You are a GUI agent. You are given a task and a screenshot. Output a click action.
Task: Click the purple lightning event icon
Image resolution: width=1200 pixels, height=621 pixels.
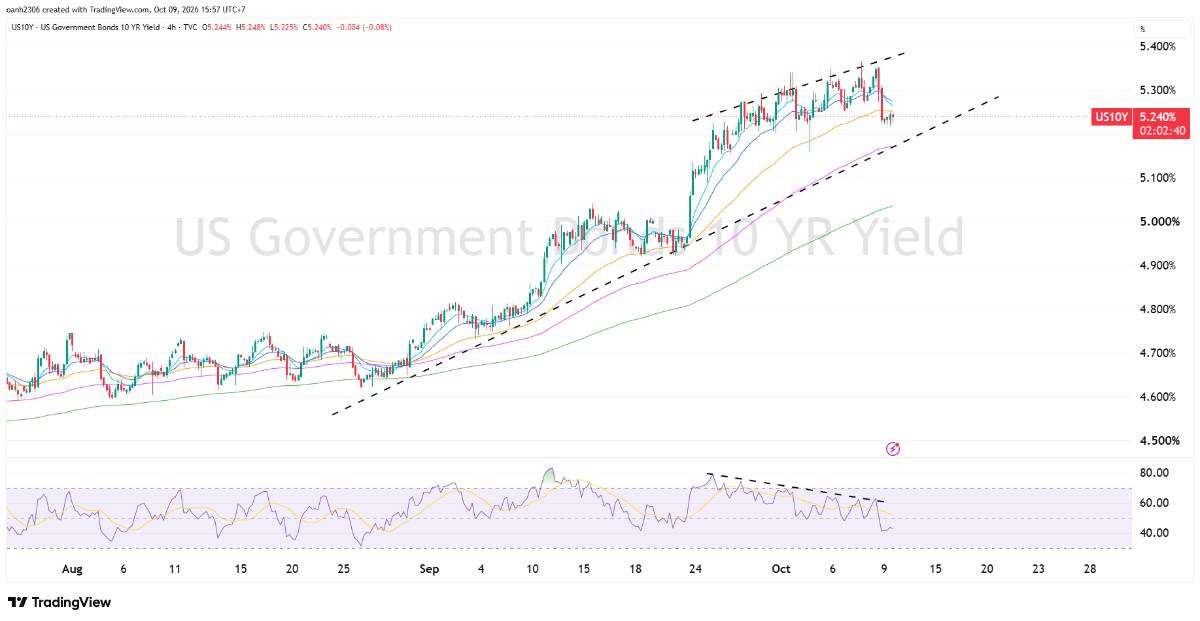click(893, 450)
